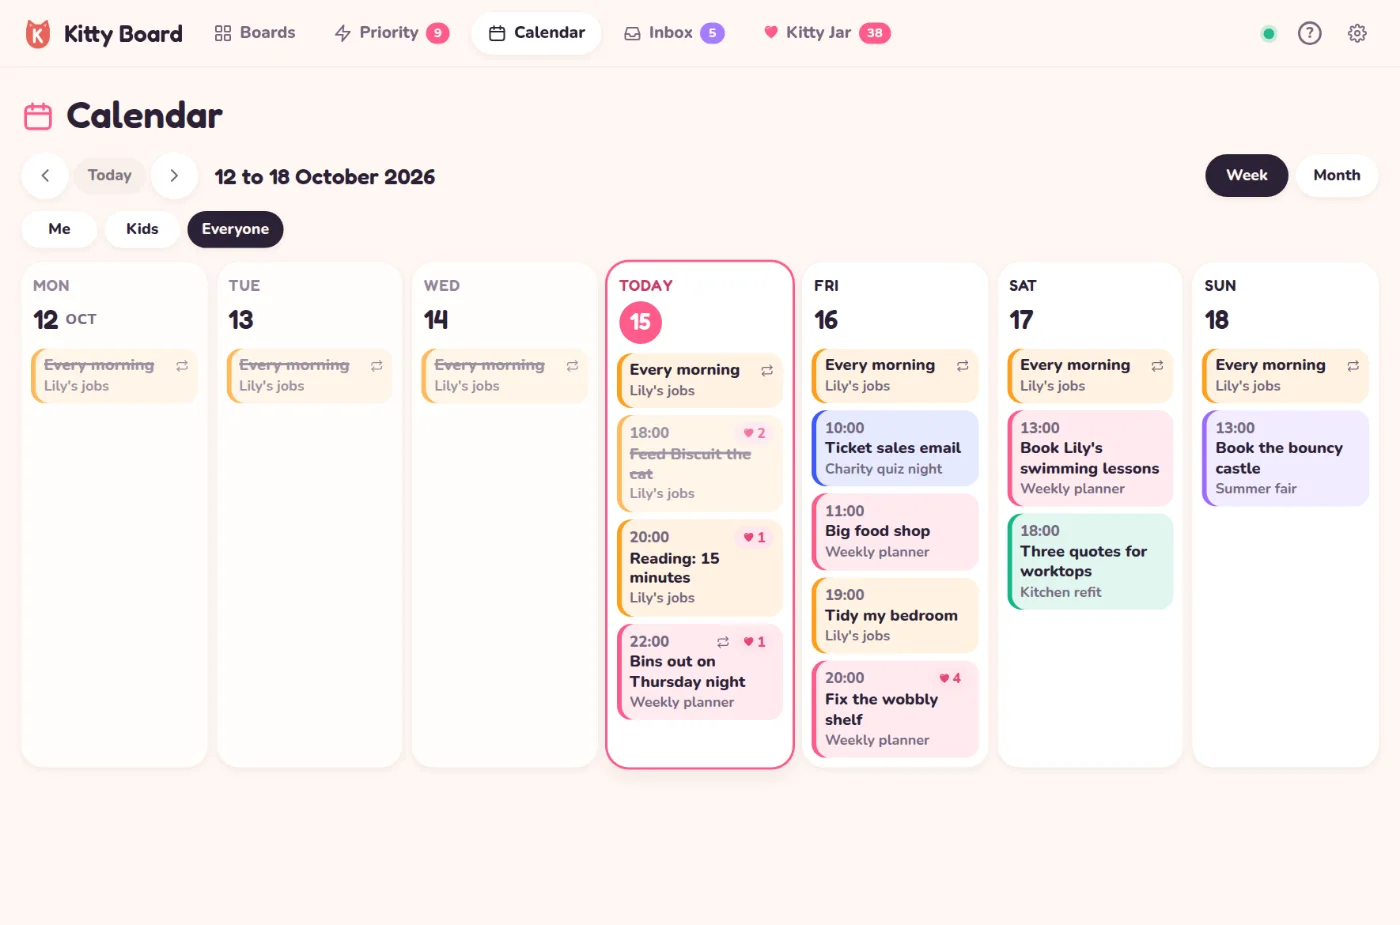The width and height of the screenshot is (1400, 925).
Task: Open settings via the gear icon
Action: click(1357, 33)
